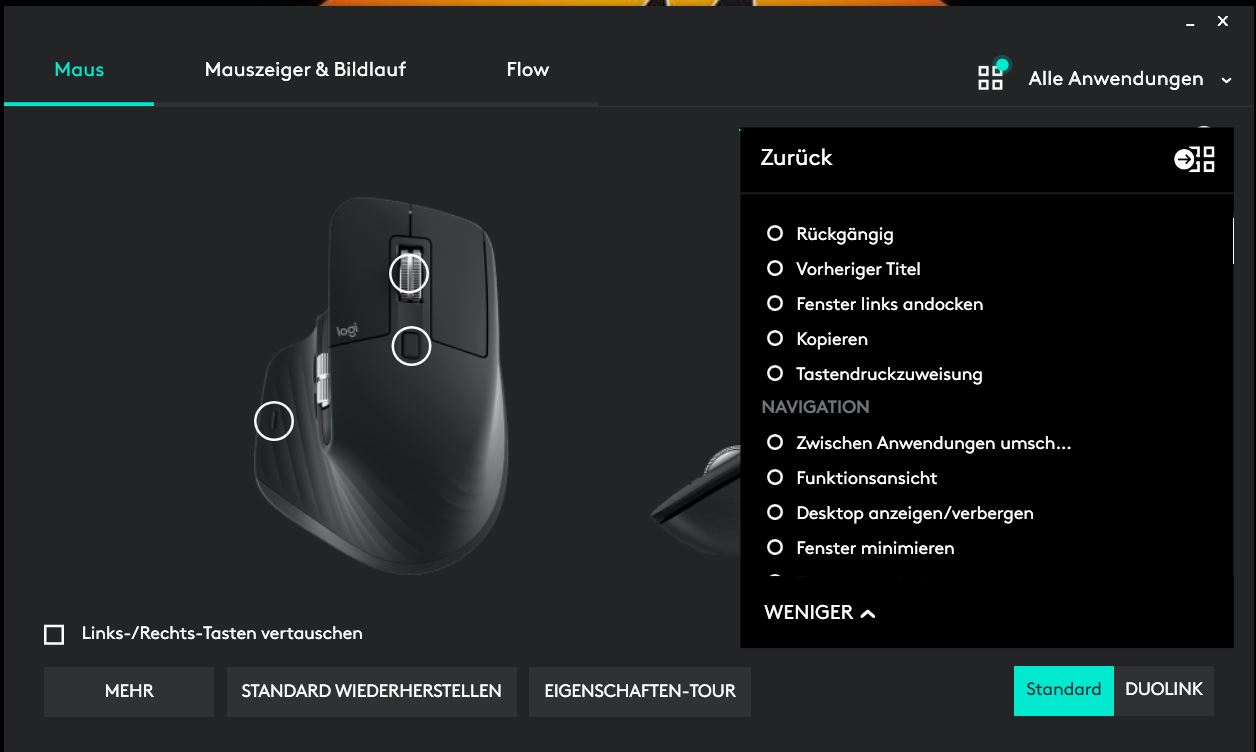Select the Rückgängig radio option
1256x752 pixels.
click(775, 234)
